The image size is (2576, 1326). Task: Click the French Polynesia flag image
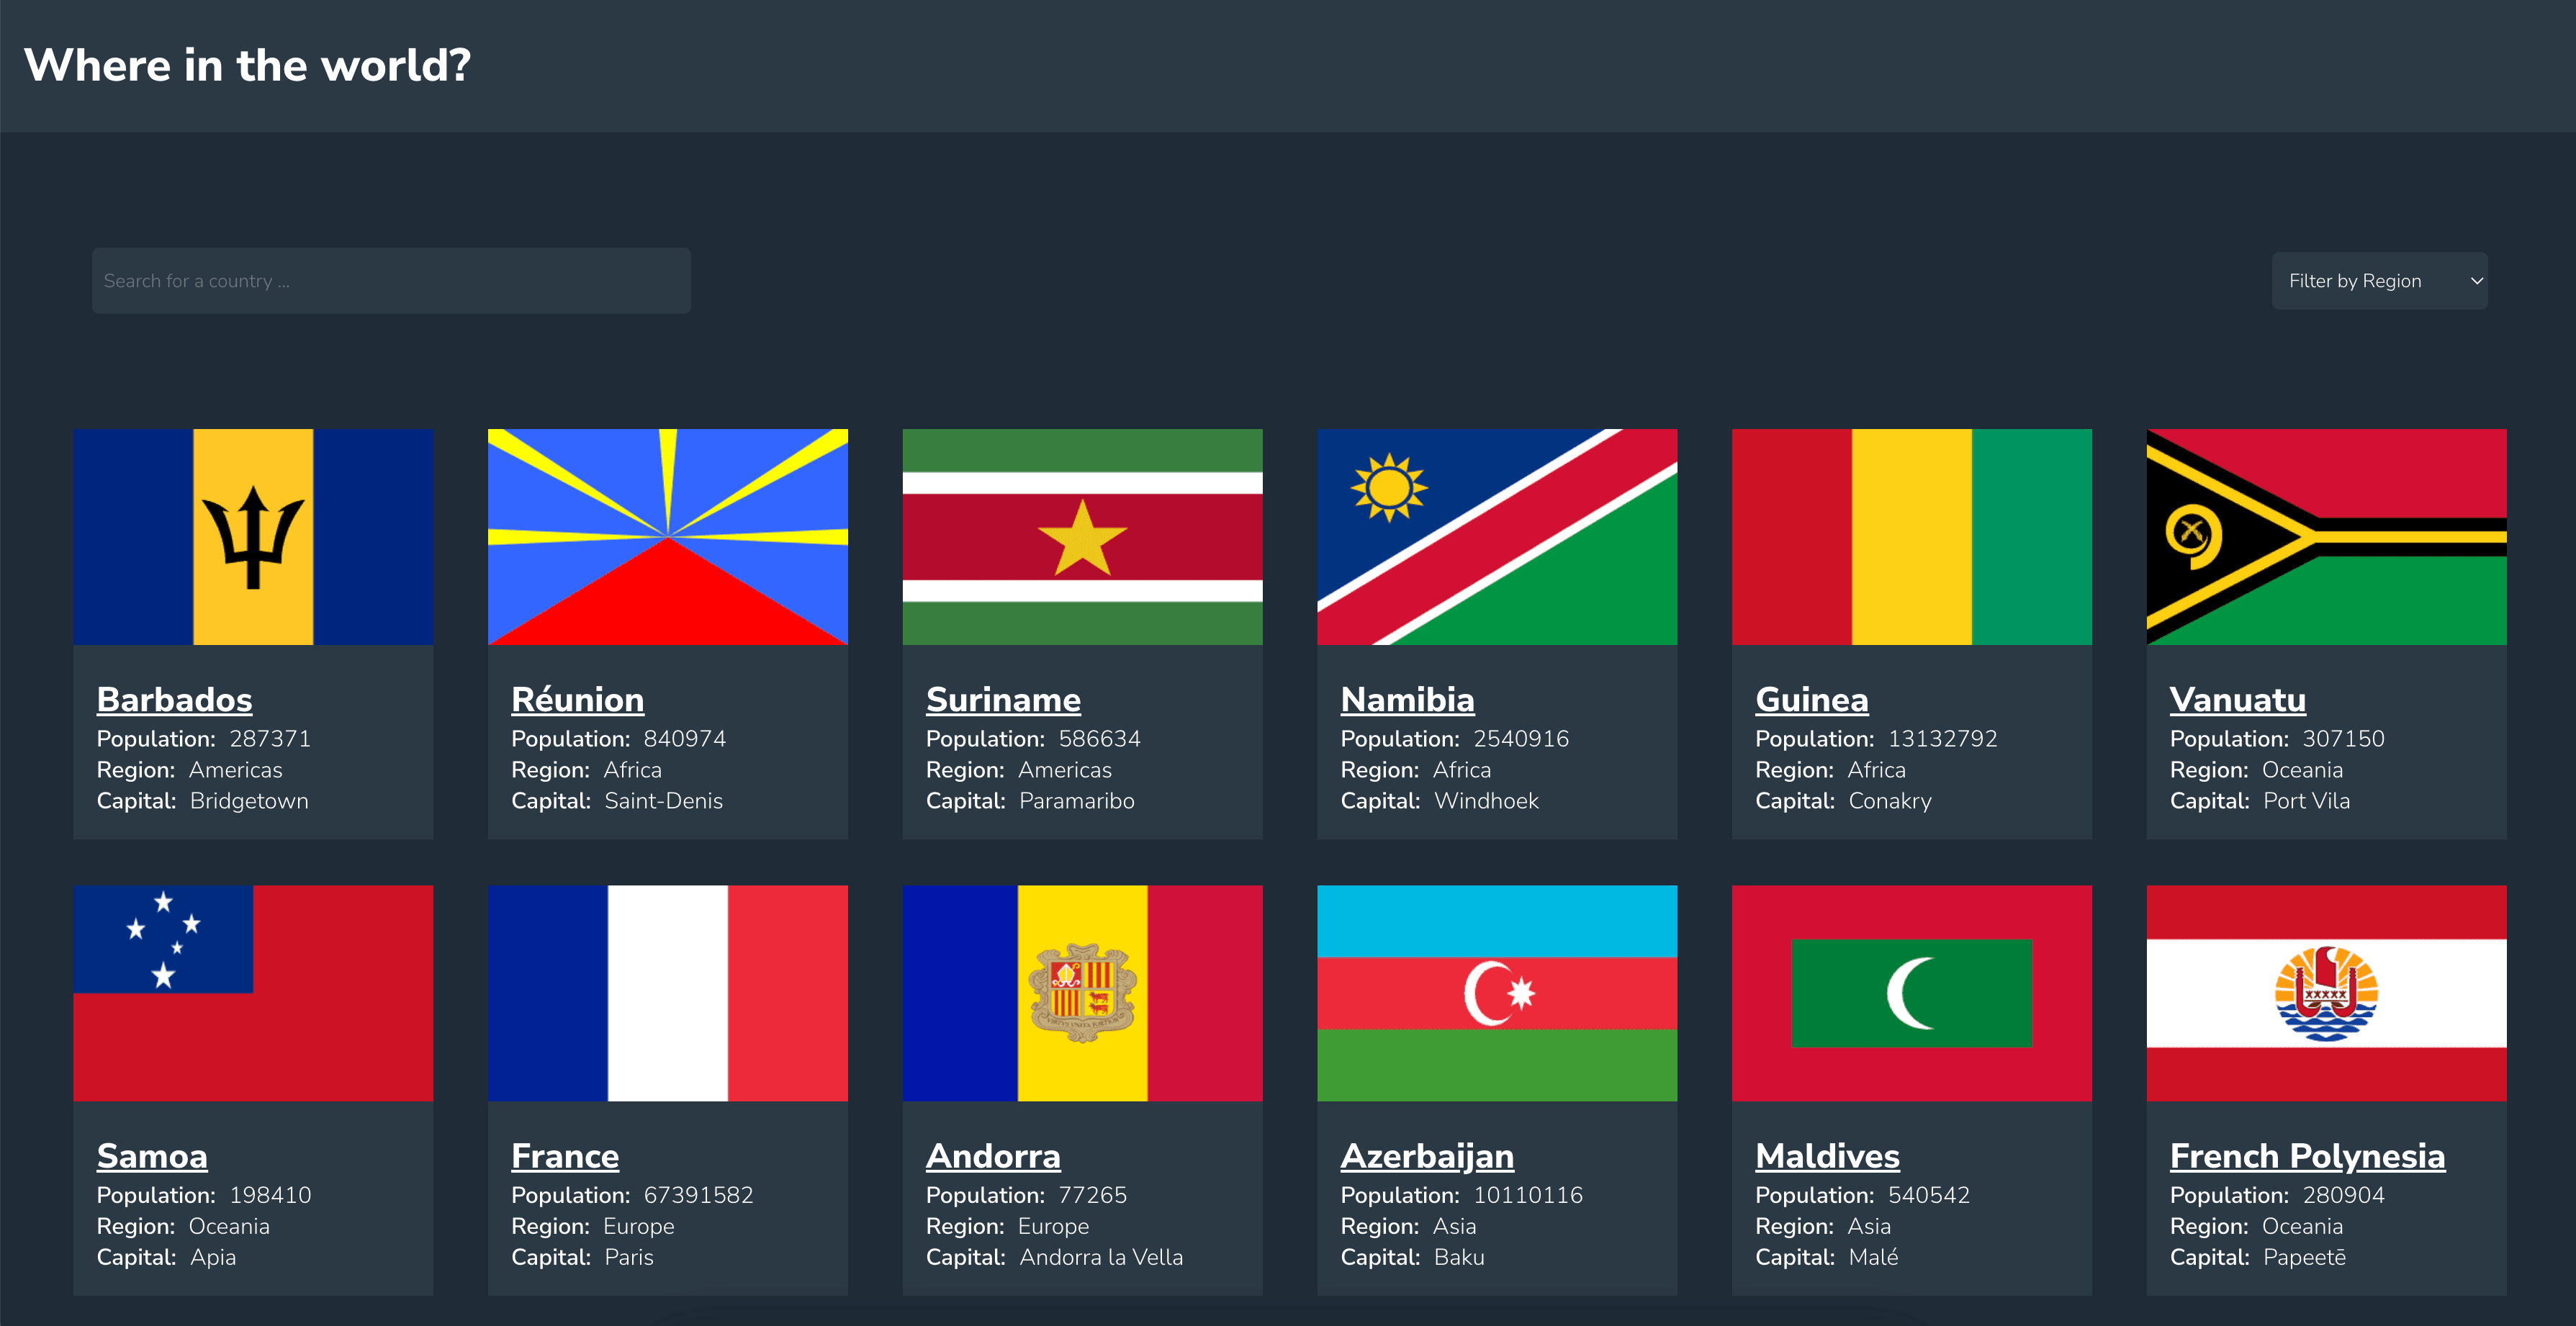(2326, 993)
